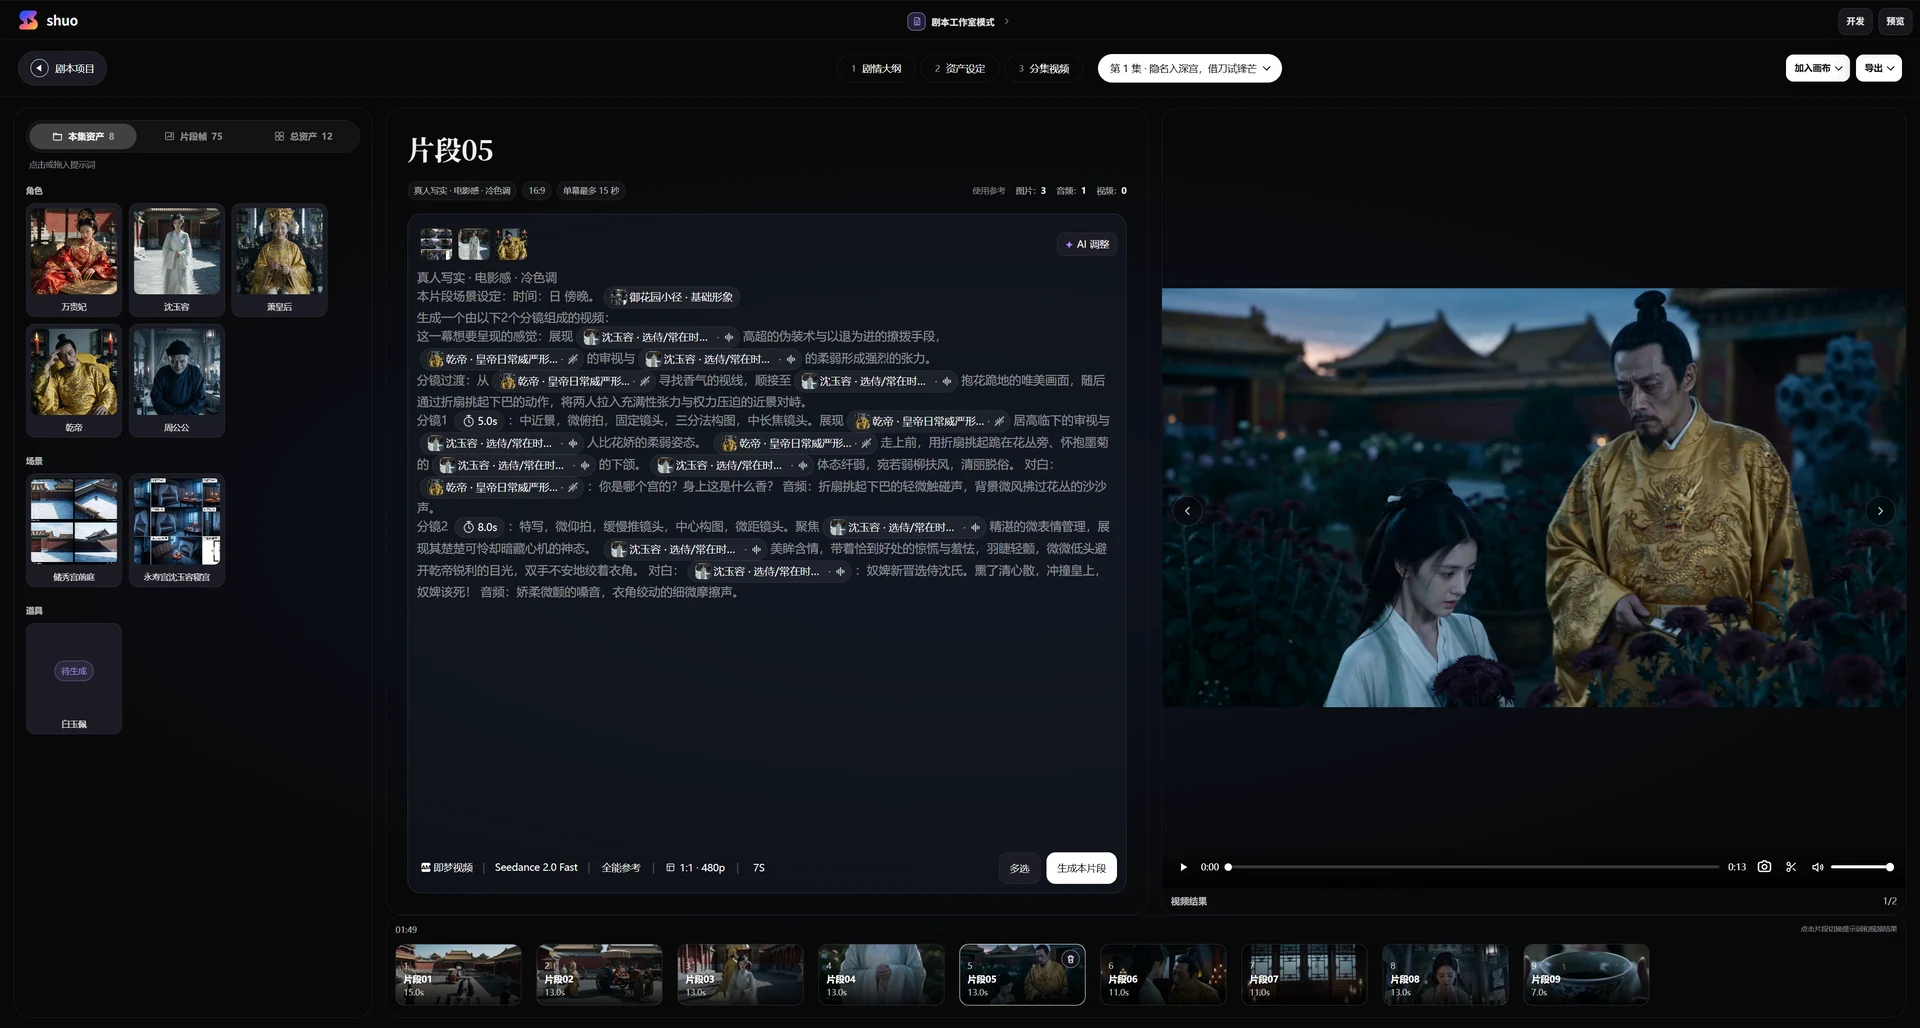Viewport: 1920px width, 1028px height.
Task: Click the 待生成 badge on 白玉佩
Action: coord(74,671)
